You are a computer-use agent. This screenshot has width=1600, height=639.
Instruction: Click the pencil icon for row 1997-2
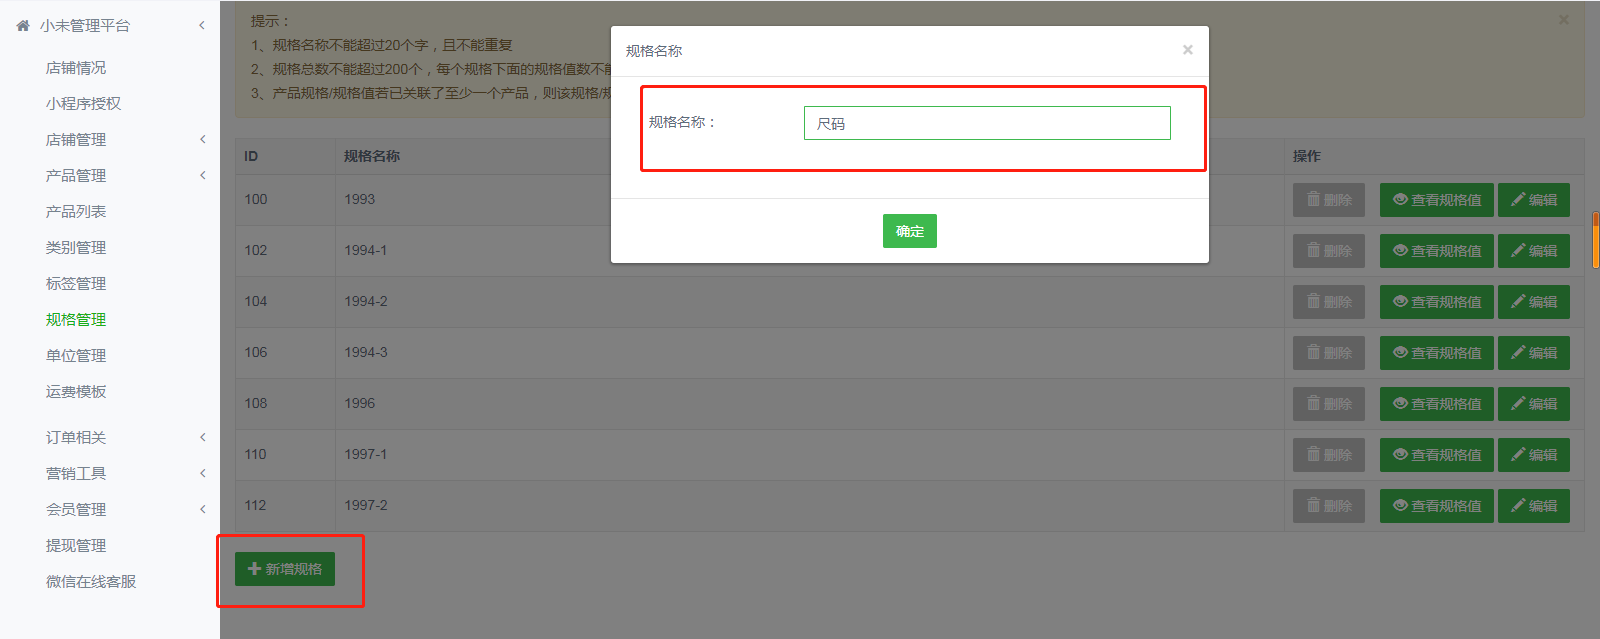point(1517,506)
